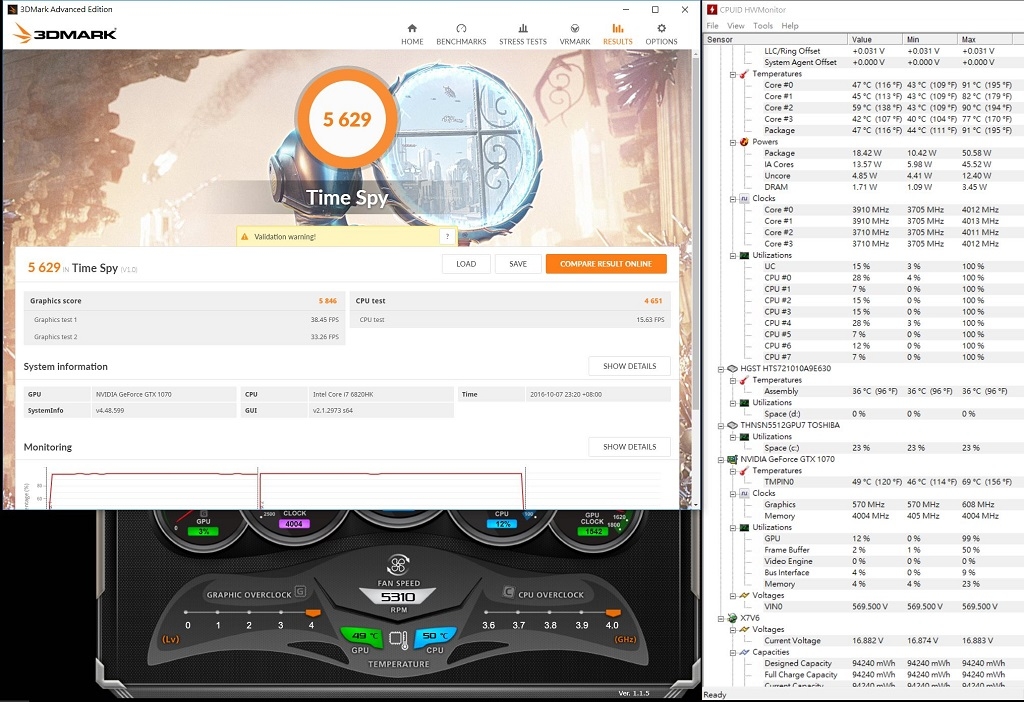Open HWMonitor File menu
This screenshot has width=1024, height=702.
tap(712, 25)
